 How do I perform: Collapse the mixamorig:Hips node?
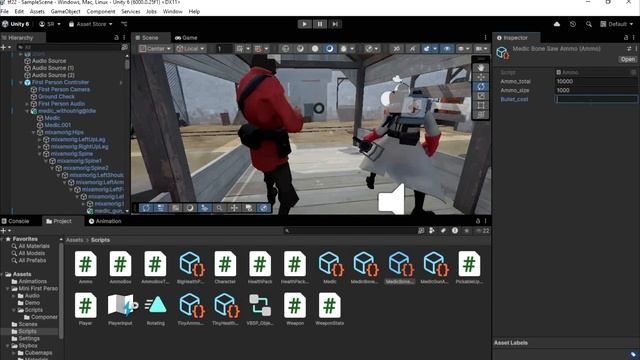[x=33, y=133]
